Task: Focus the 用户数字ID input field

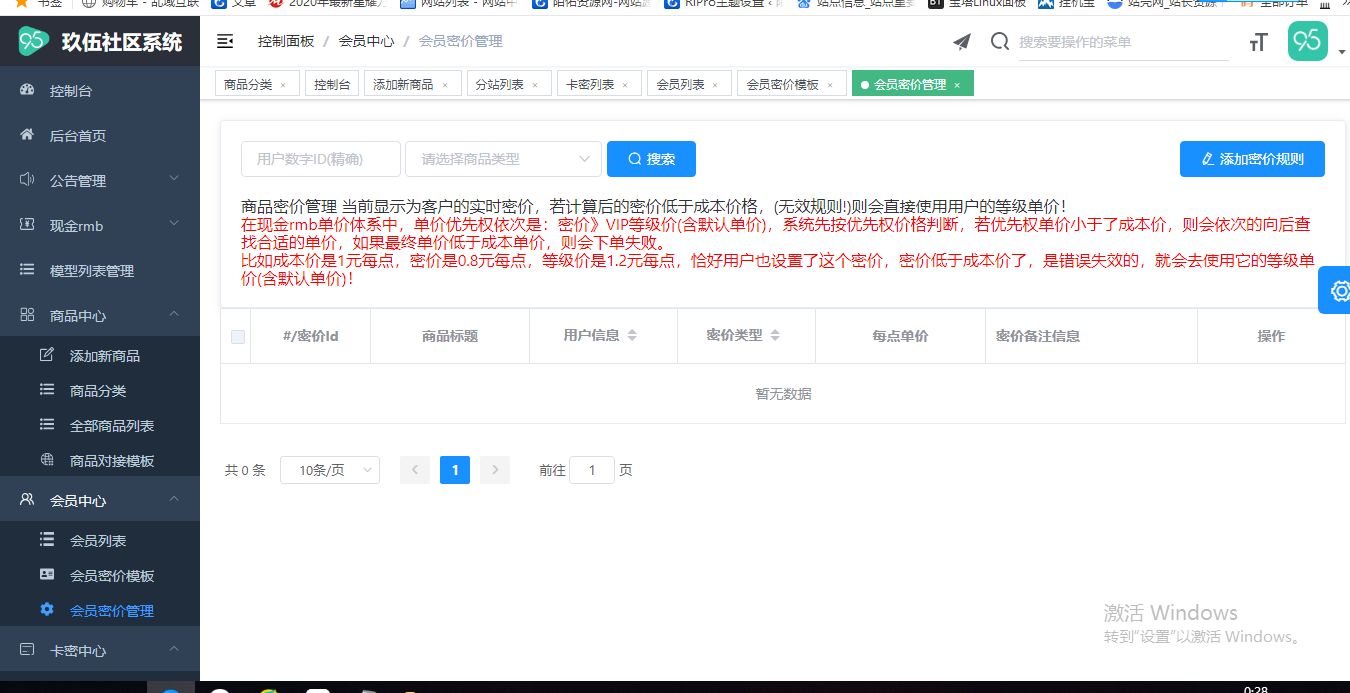Action: (x=321, y=159)
